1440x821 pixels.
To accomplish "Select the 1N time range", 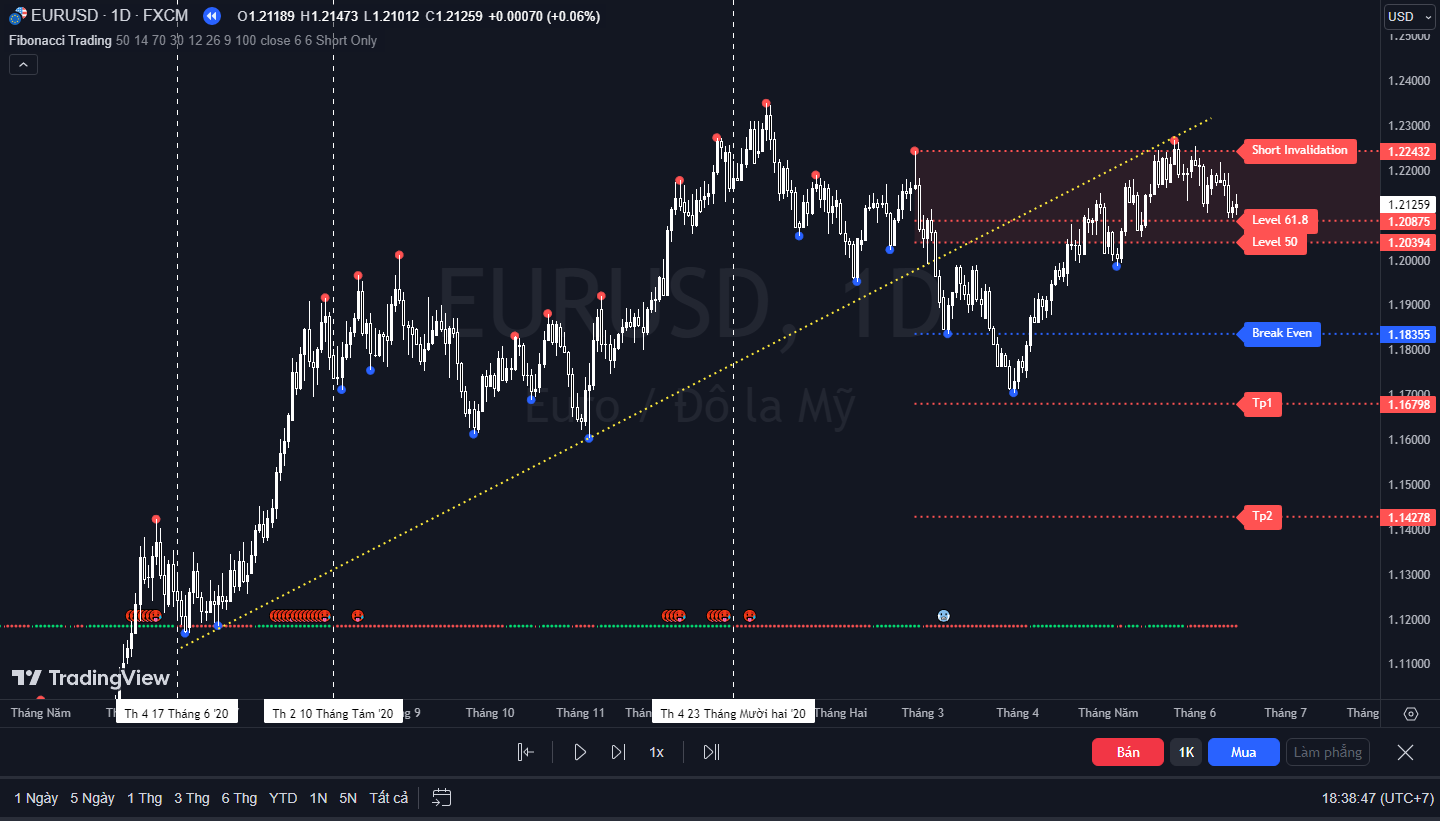I will [319, 798].
